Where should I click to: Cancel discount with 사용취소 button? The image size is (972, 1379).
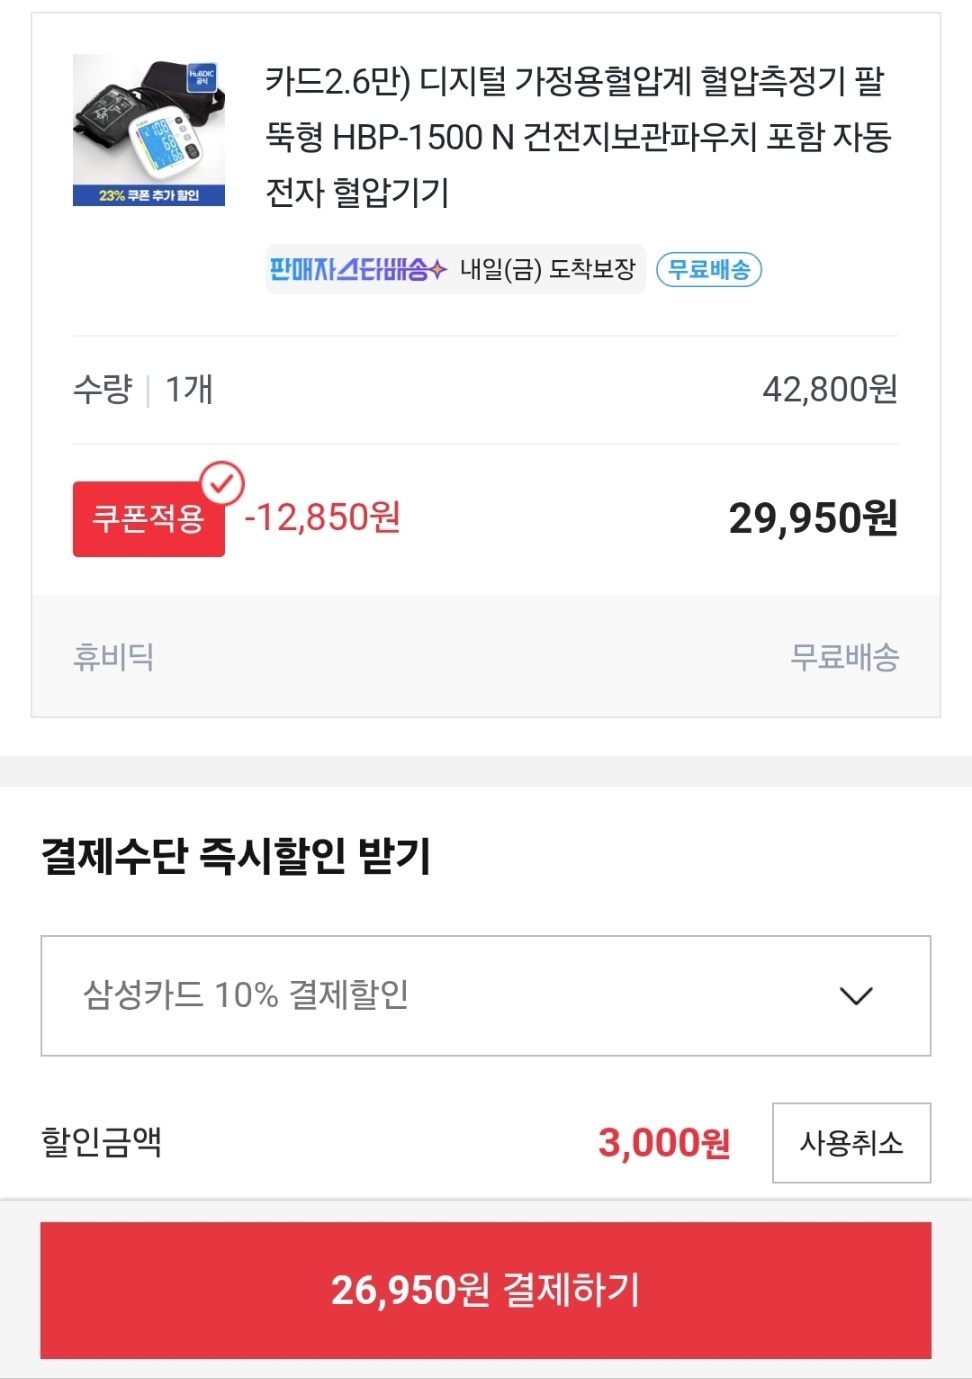pyautogui.click(x=852, y=1143)
